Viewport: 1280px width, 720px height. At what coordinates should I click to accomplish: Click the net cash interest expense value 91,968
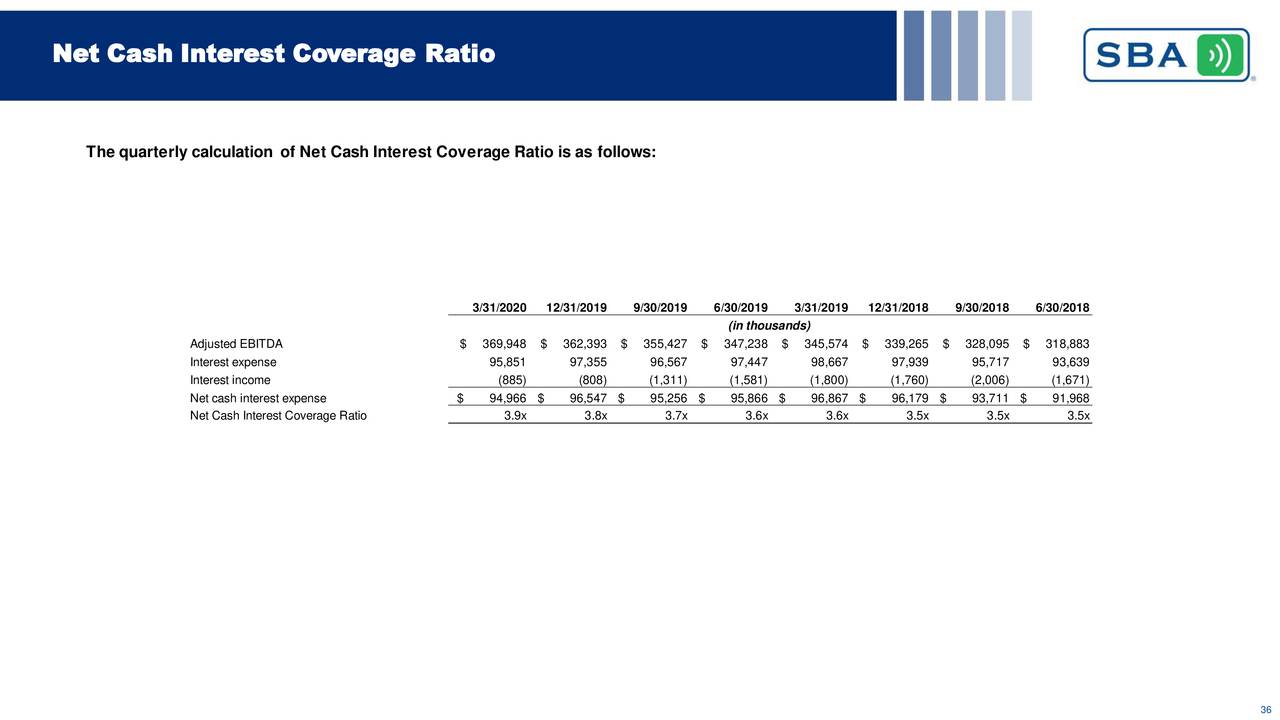(x=1071, y=398)
